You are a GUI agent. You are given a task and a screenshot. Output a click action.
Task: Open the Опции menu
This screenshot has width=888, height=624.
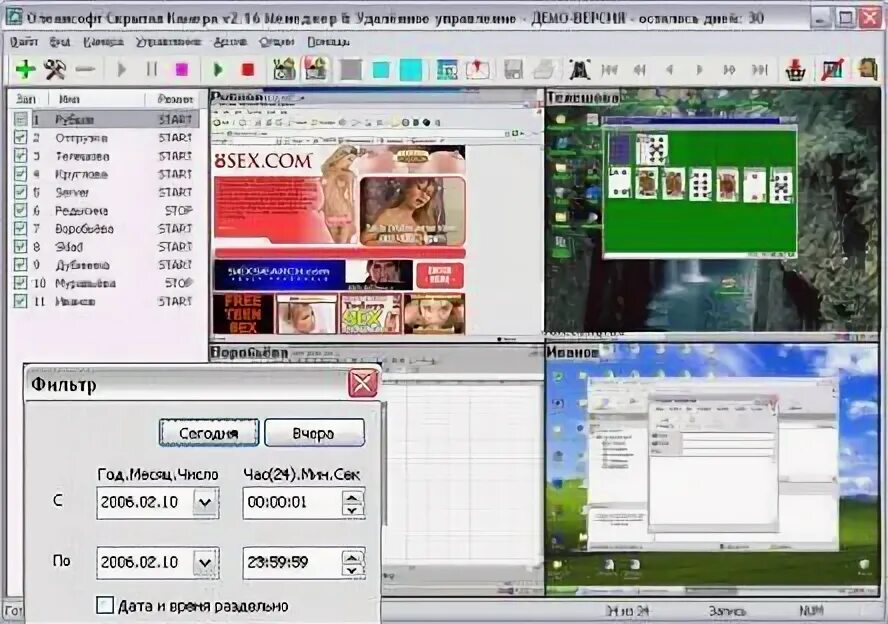(276, 42)
